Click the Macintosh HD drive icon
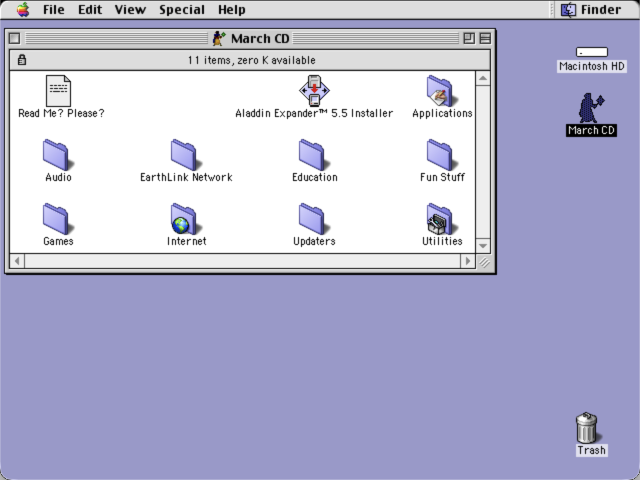Viewport: 640px width, 480px height. 591,52
